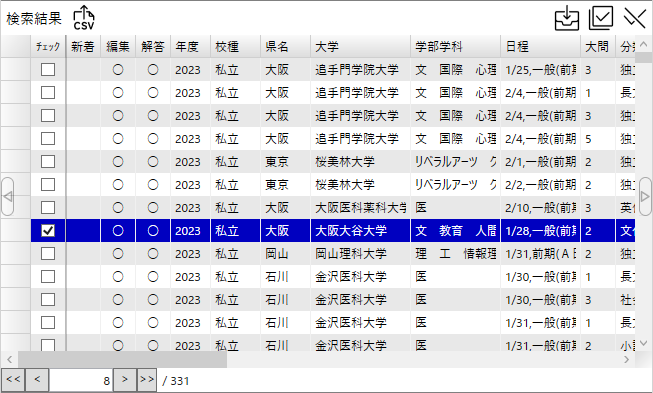
Task: Click 編集 circle in 桜美林大学 2/1 row
Action: pyautogui.click(x=118, y=162)
